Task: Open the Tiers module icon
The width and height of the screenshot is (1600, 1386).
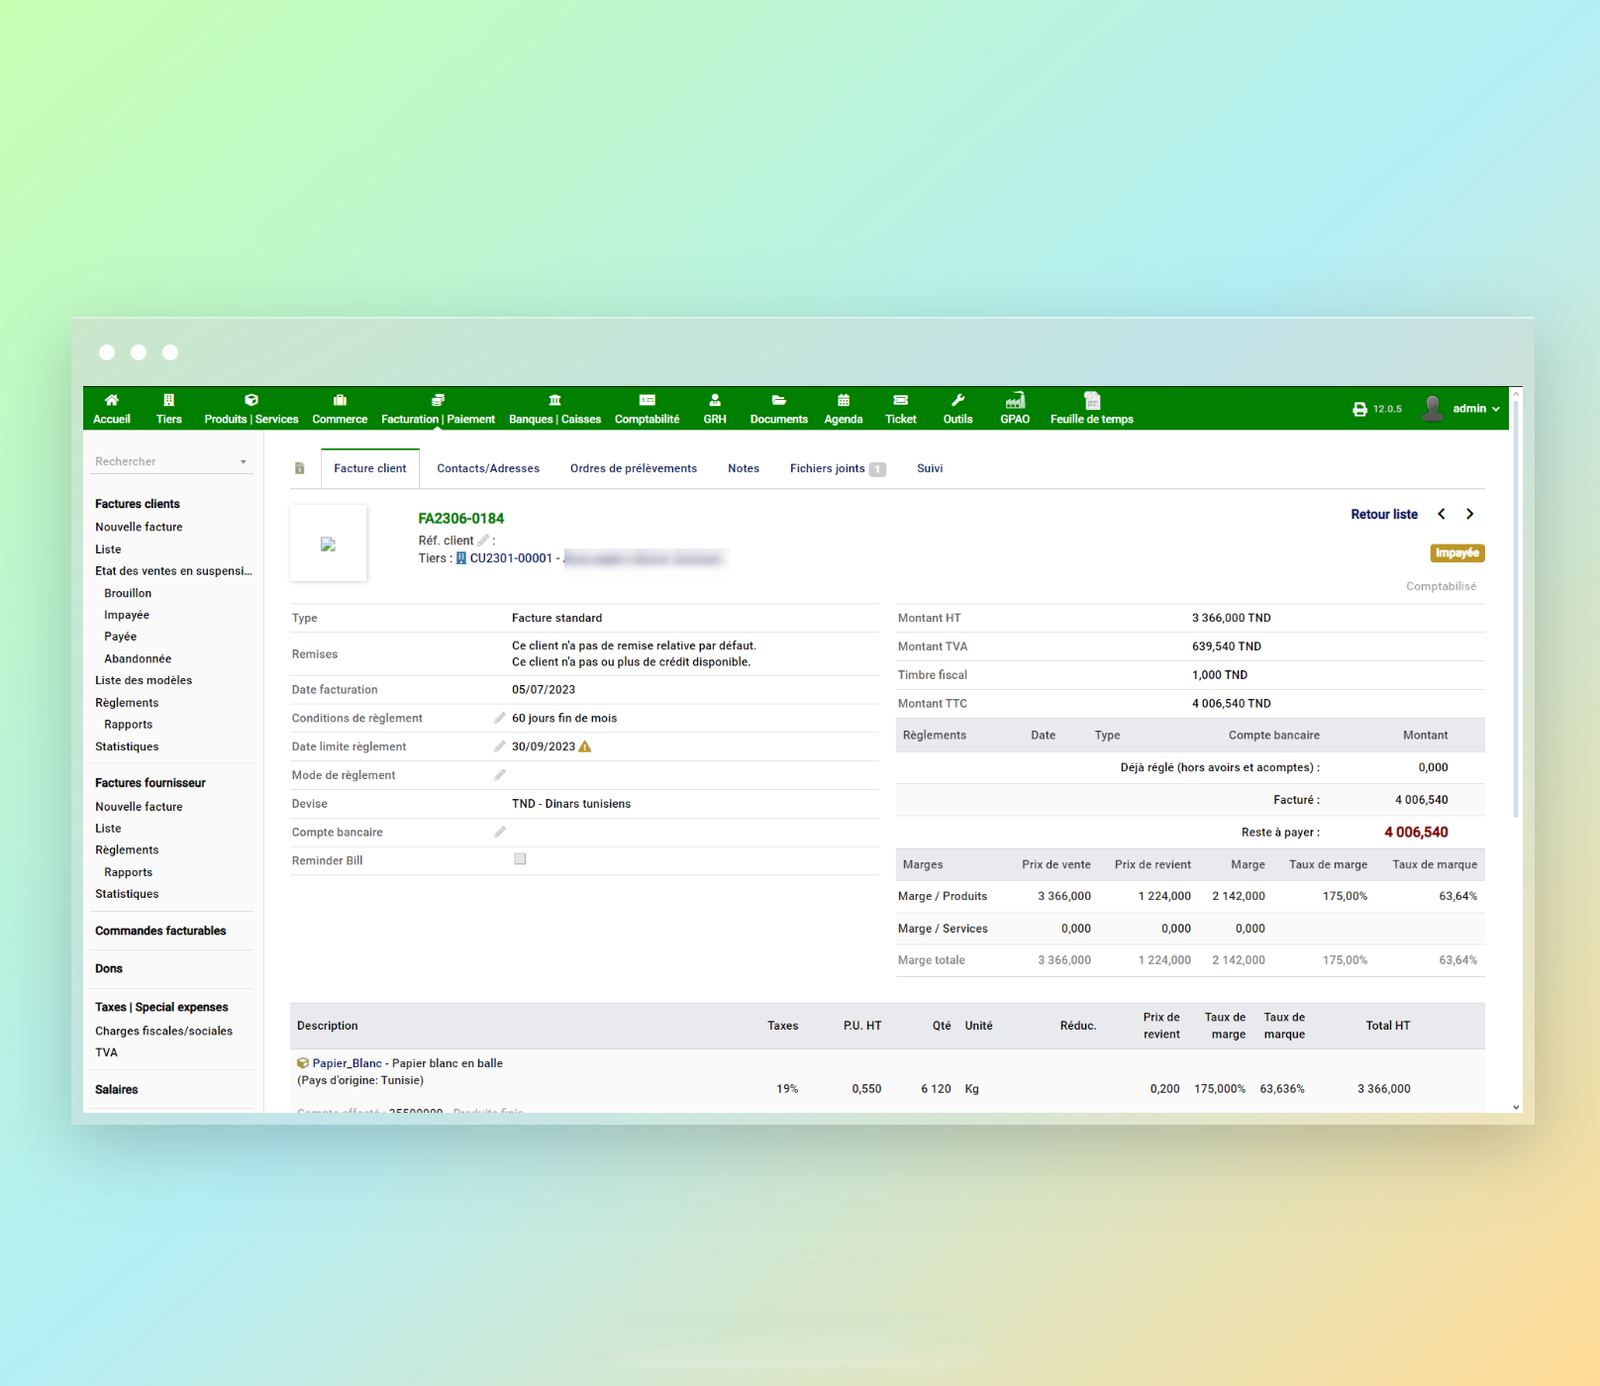Action: pyautogui.click(x=169, y=401)
